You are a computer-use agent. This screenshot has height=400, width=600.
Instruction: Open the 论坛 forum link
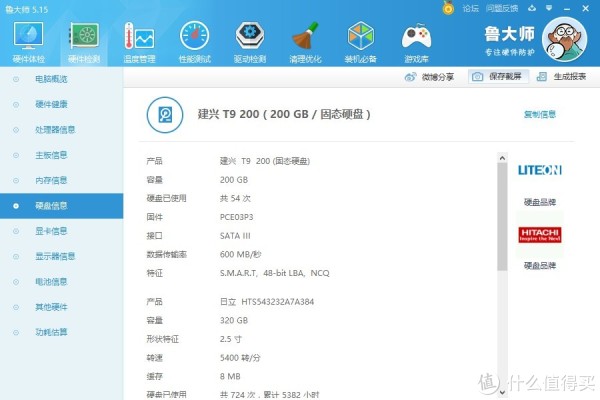470,8
